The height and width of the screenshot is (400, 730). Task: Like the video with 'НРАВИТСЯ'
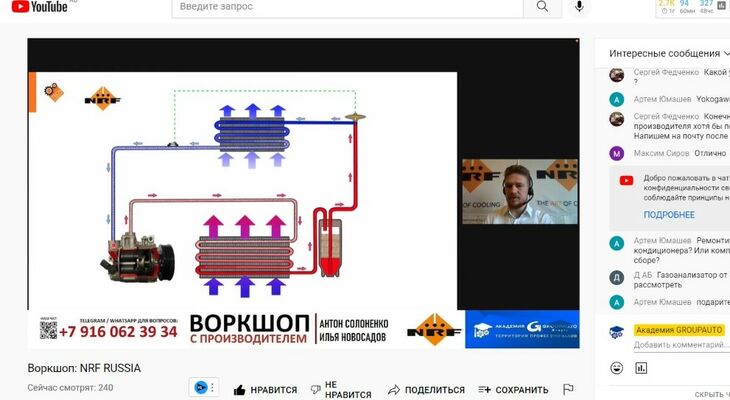[x=265, y=390]
